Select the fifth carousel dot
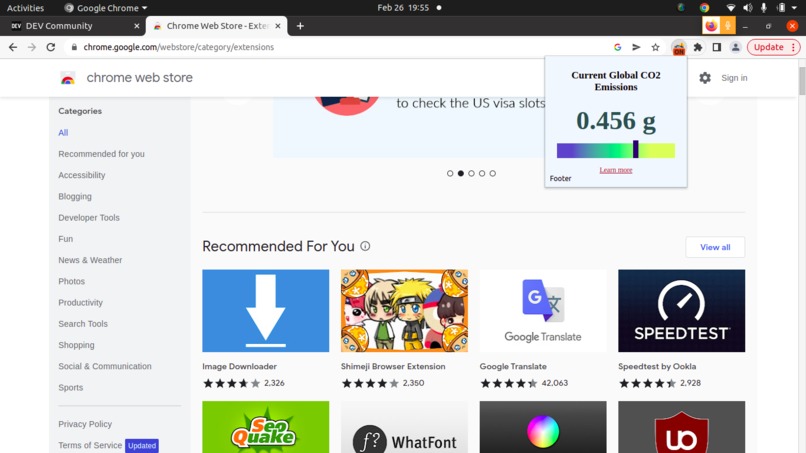 492,173
